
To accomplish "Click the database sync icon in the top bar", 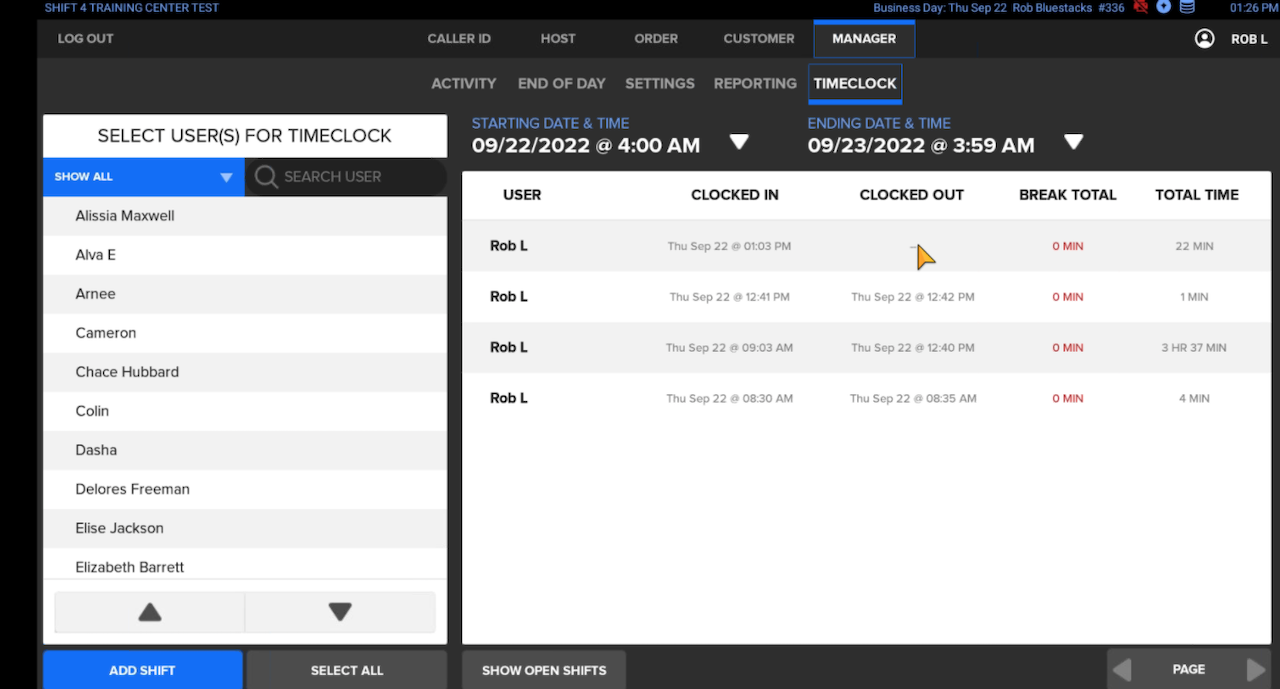I will [1186, 7].
